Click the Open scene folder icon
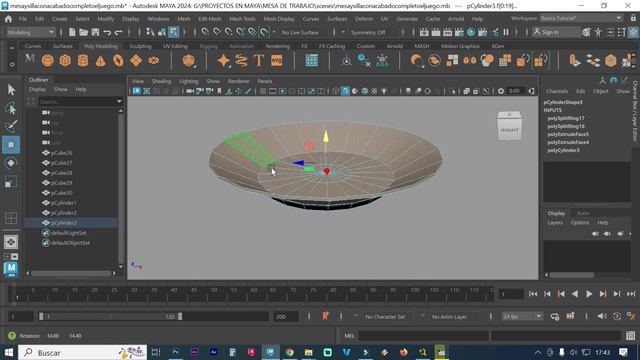Viewport: 640px width, 360px height. coord(84,32)
